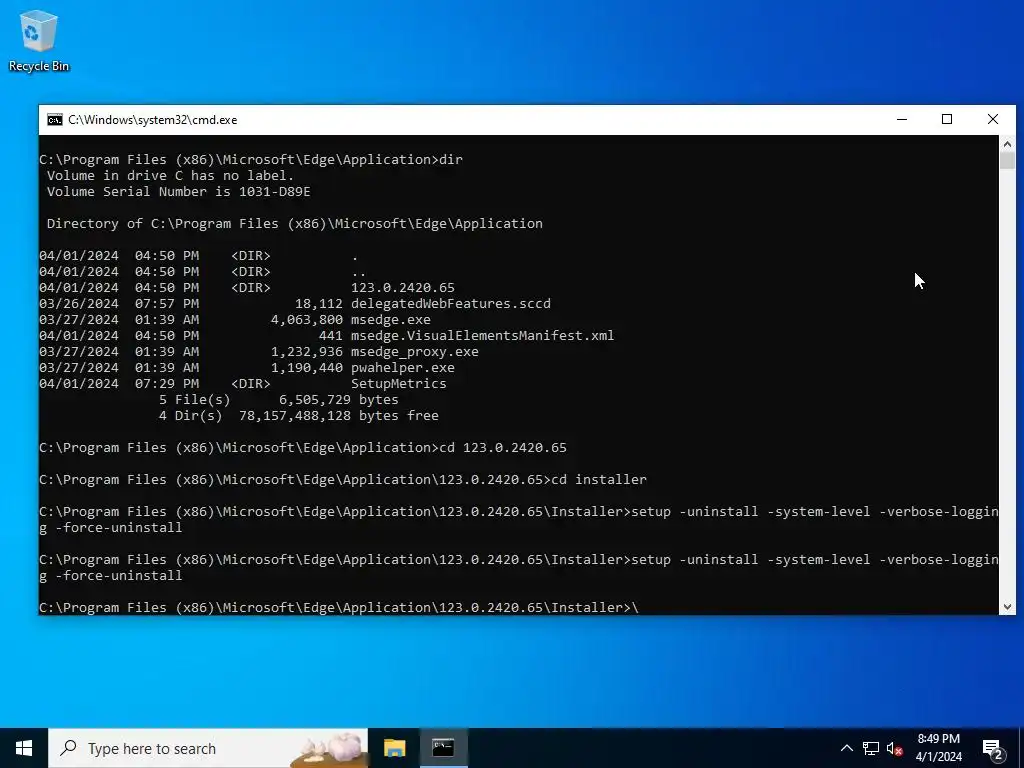Show hidden system tray icons
This screenshot has height=768, width=1024.
(x=846, y=748)
